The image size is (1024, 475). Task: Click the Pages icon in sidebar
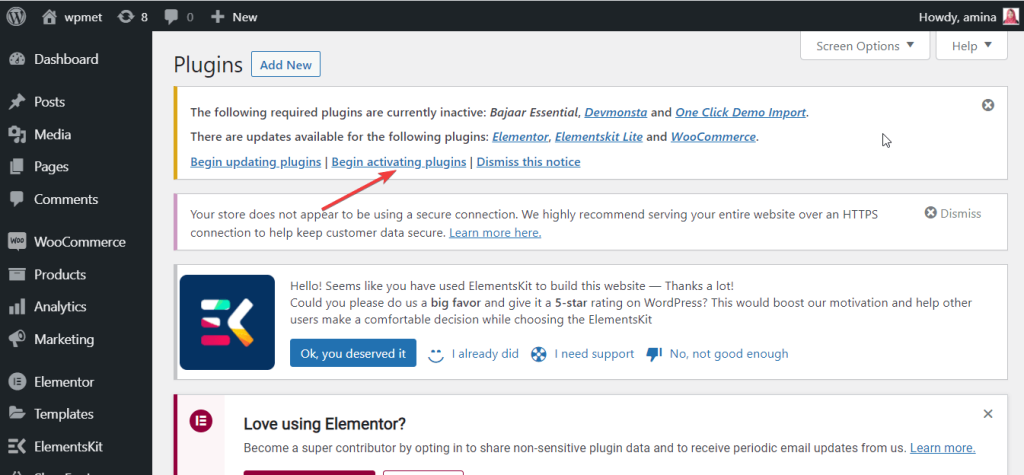pyautogui.click(x=17, y=167)
